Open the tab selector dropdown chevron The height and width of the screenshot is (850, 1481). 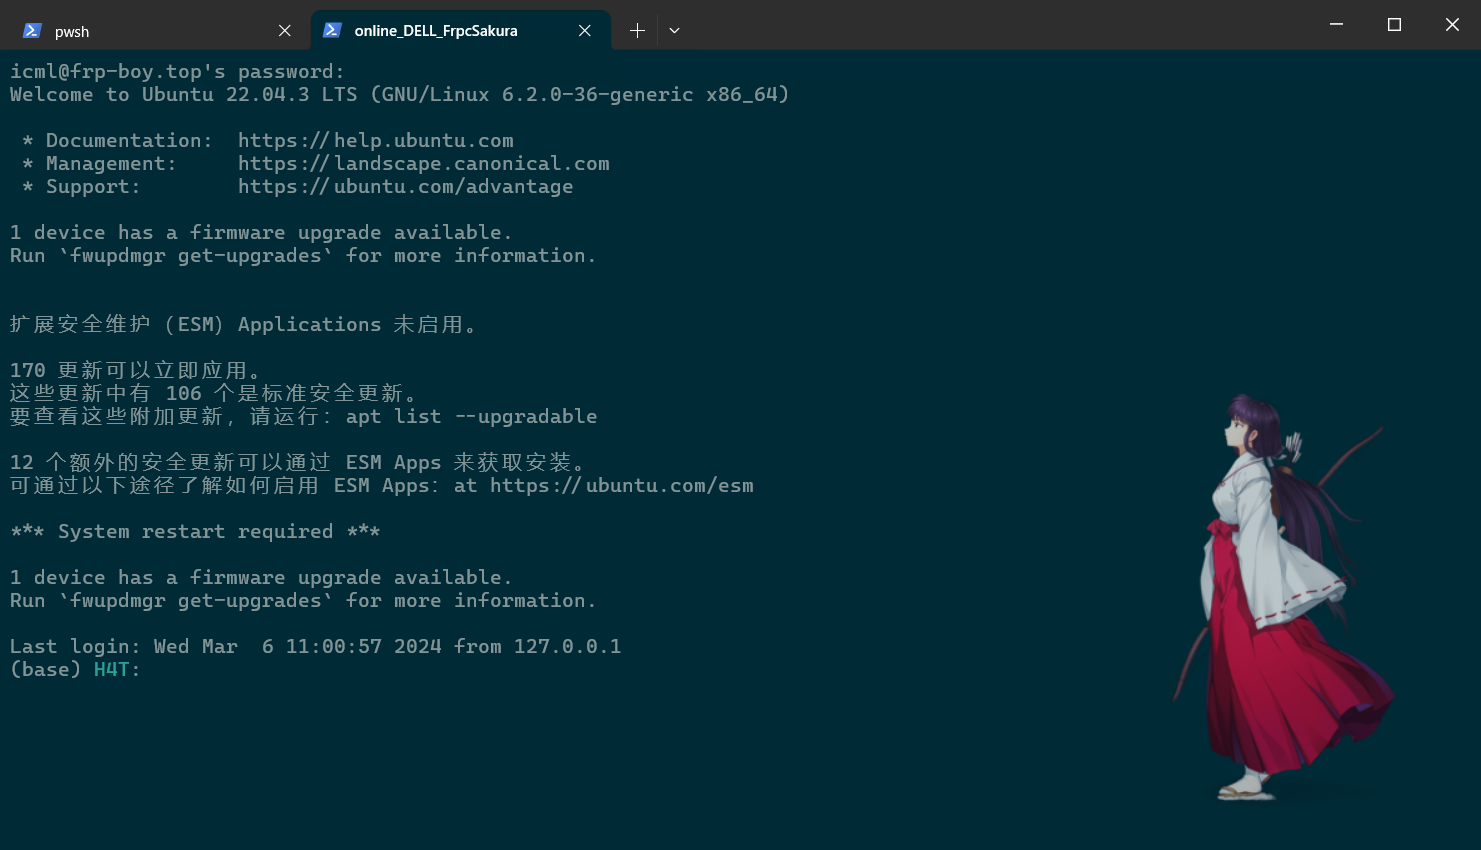(x=674, y=31)
